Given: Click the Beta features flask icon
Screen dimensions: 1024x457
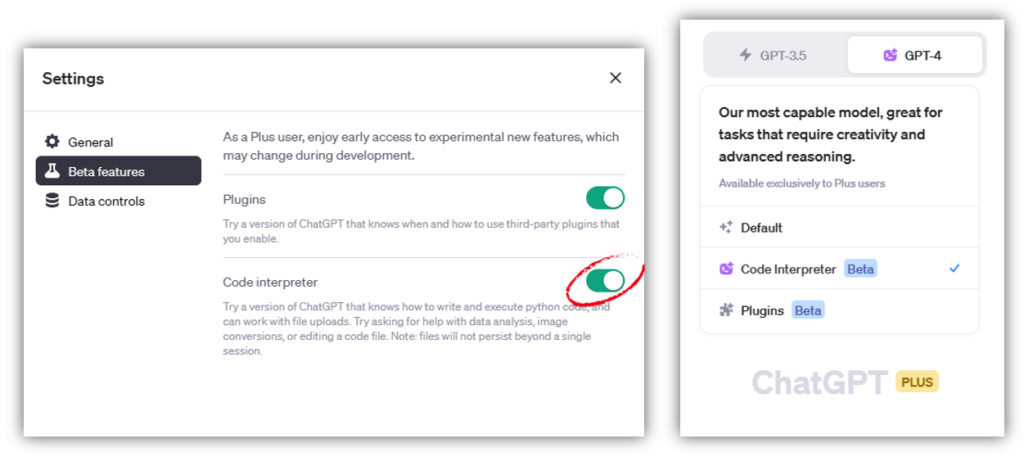Looking at the screenshot, I should point(52,171).
